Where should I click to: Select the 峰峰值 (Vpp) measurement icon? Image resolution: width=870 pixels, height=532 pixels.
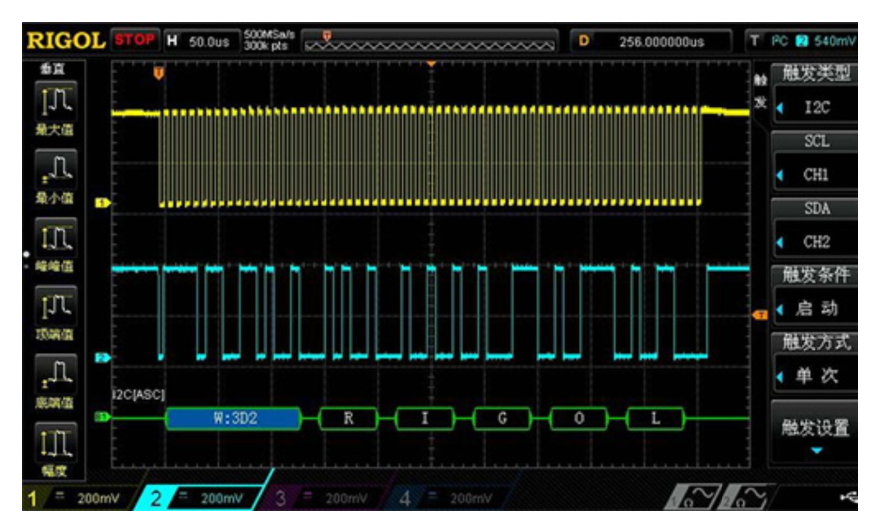55,239
